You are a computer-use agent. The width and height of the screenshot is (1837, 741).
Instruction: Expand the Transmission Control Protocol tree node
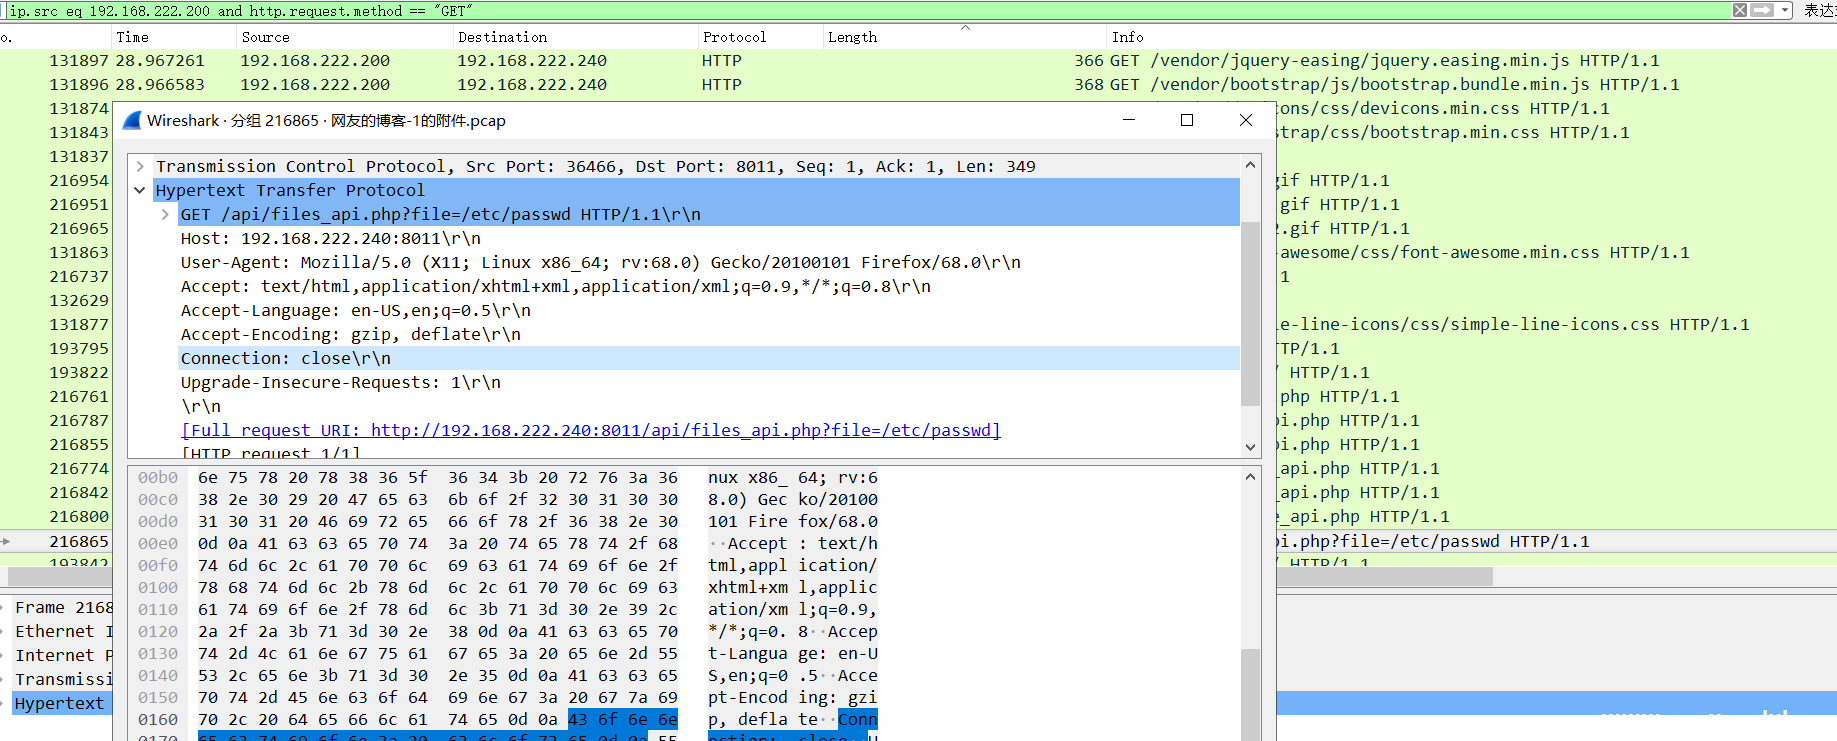pyautogui.click(x=141, y=166)
